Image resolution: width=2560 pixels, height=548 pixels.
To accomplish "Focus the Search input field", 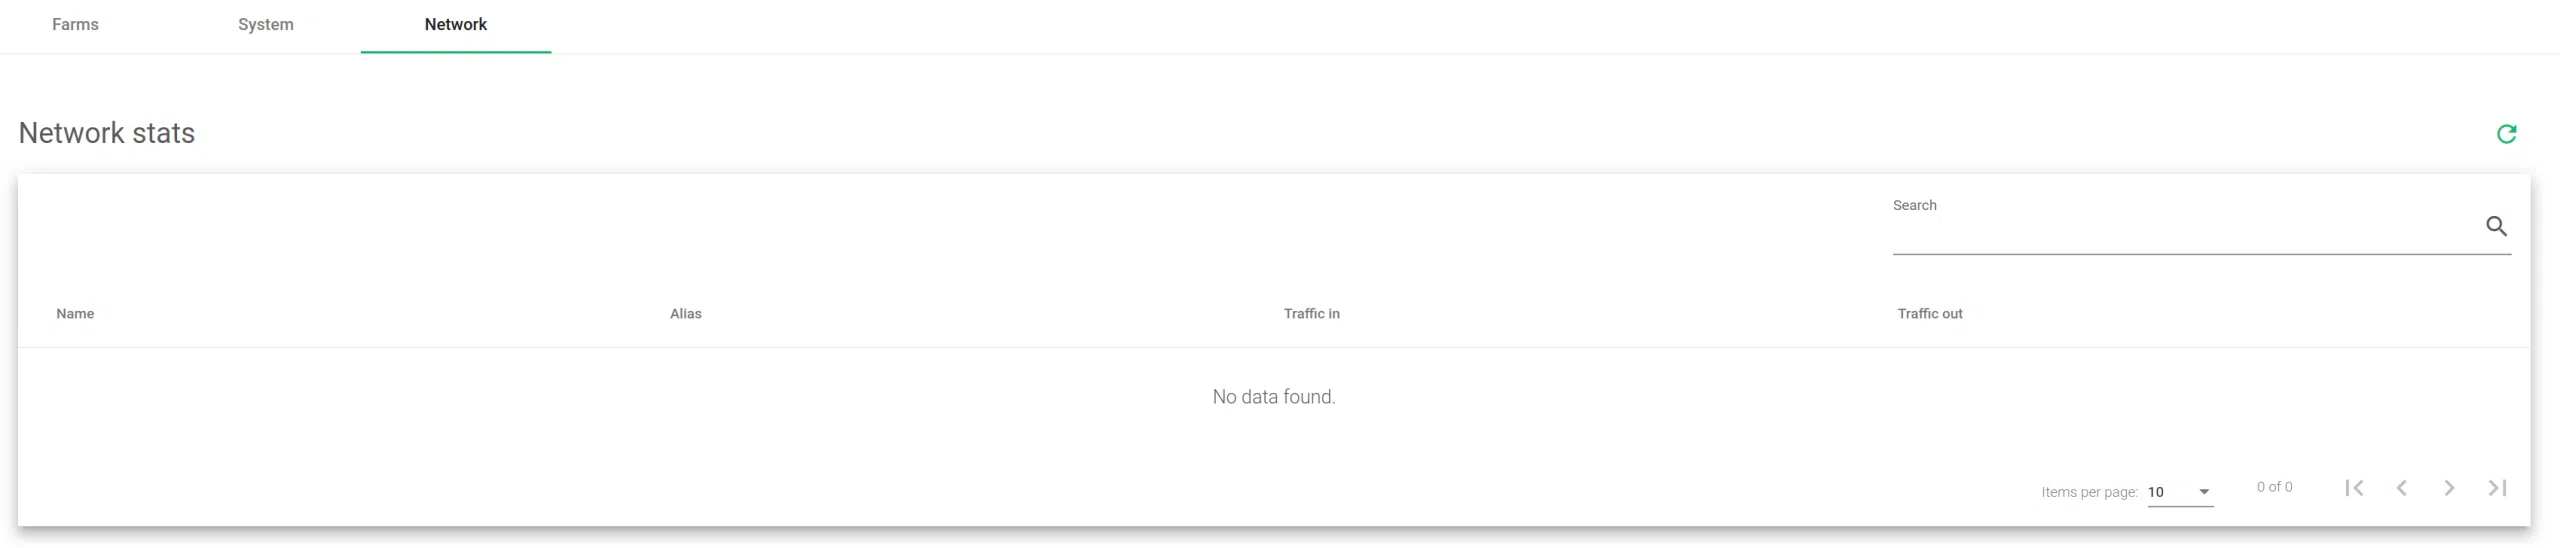I will point(2180,236).
